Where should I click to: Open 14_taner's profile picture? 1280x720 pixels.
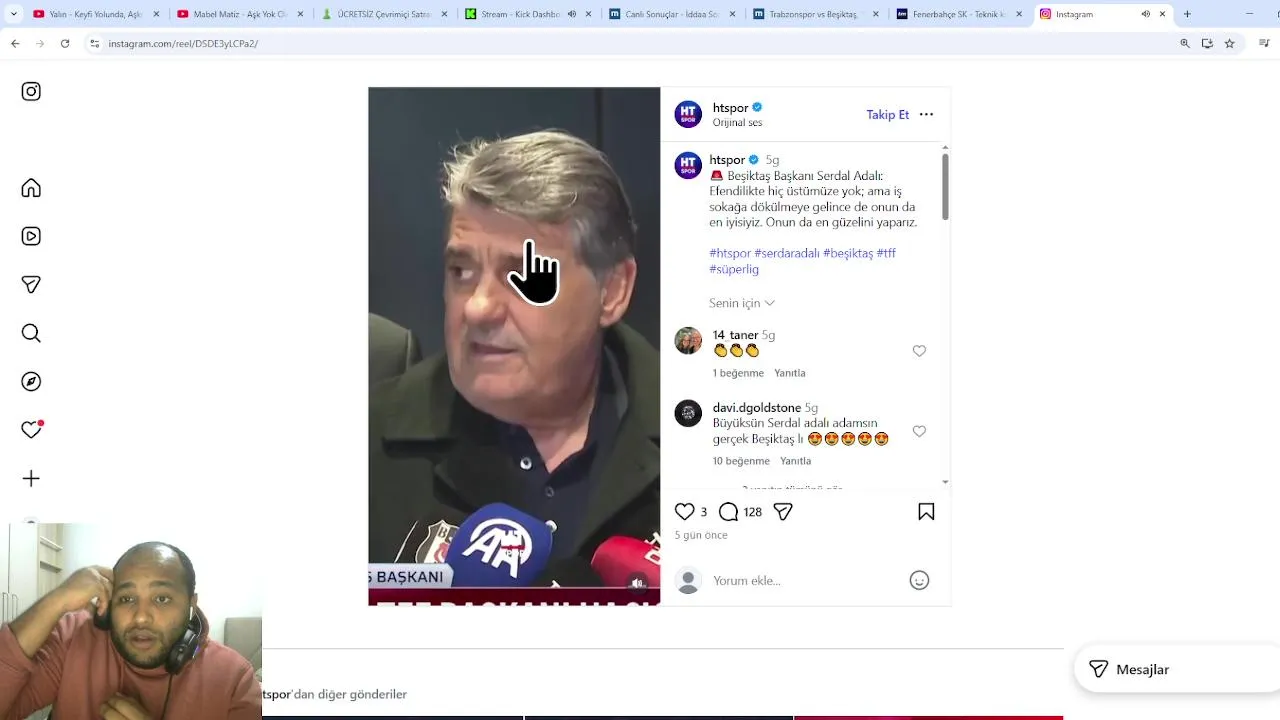point(688,340)
